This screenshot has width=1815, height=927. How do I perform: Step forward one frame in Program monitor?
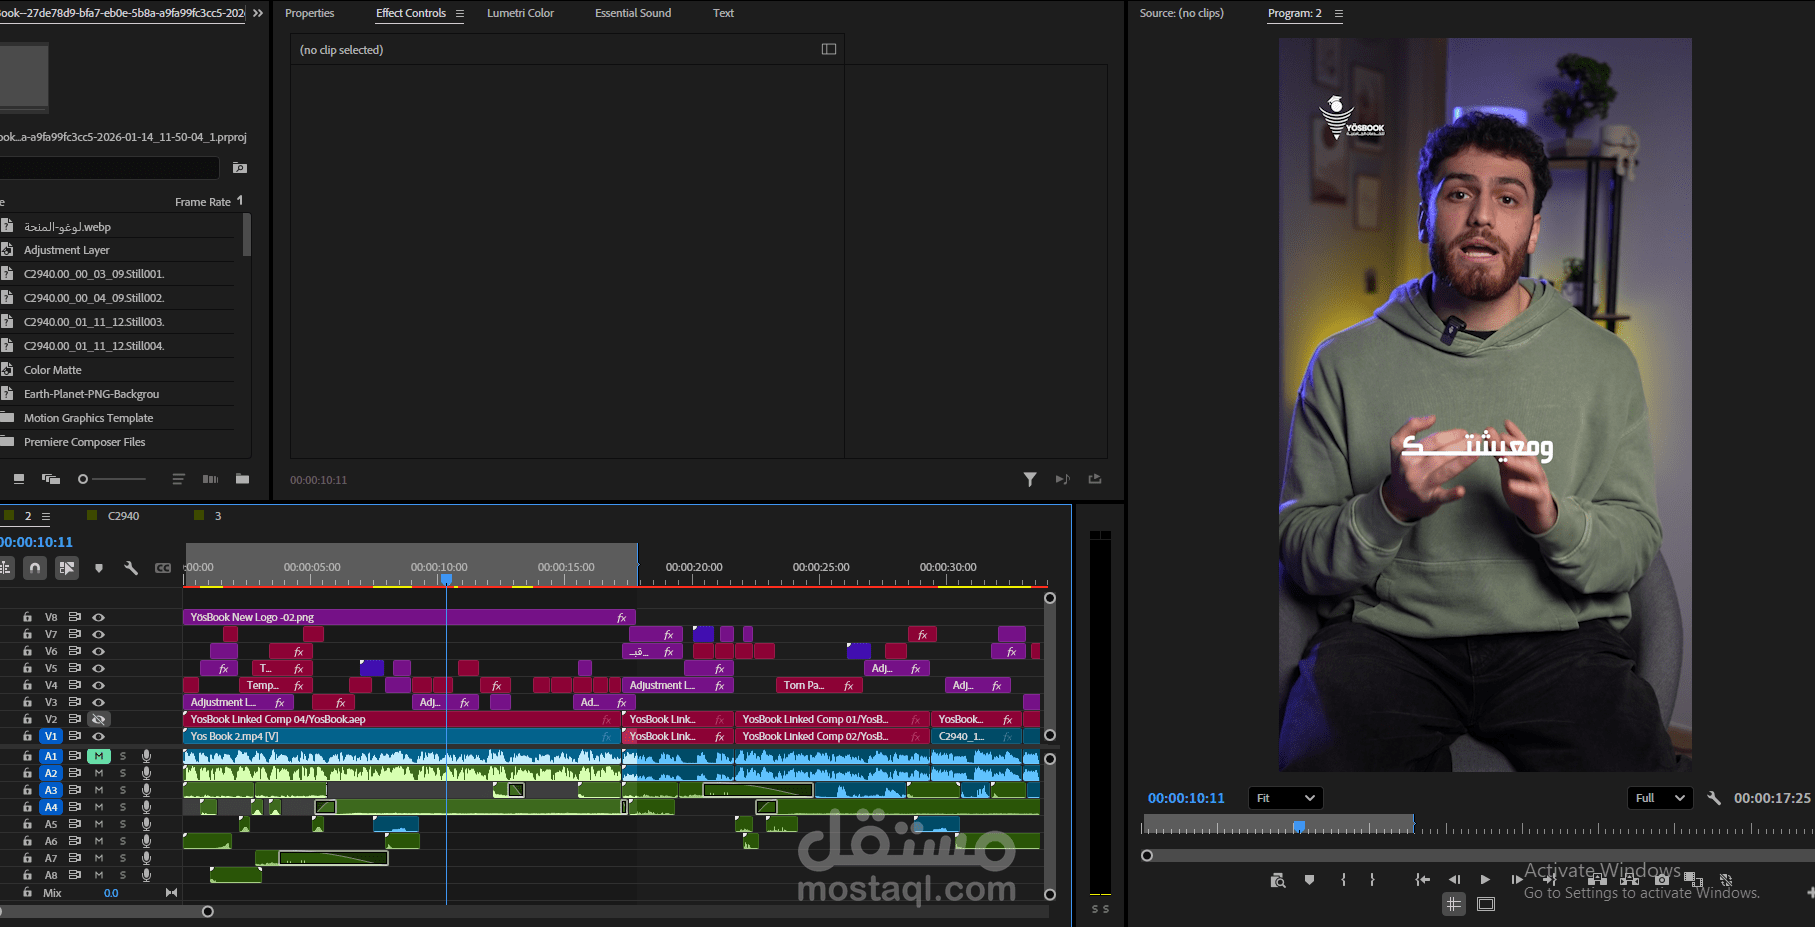tap(1517, 880)
